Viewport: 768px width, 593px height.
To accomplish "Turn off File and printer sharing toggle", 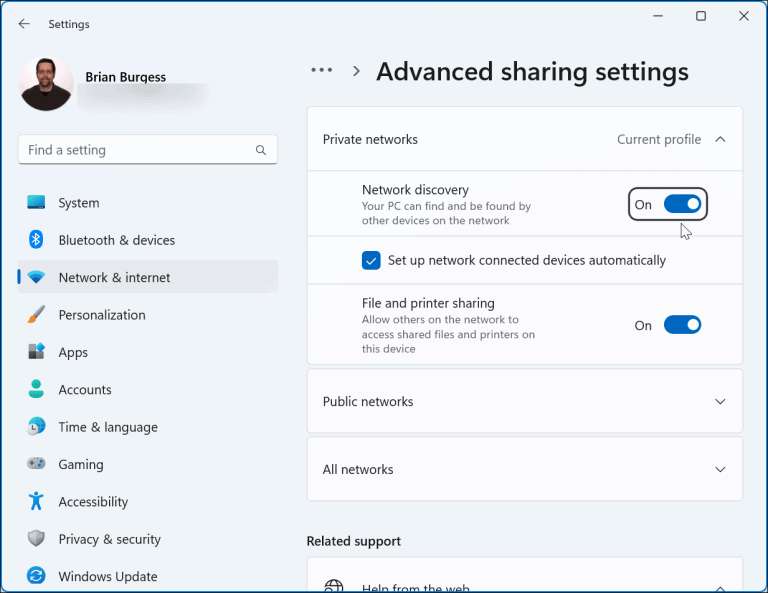I will pyautogui.click(x=682, y=325).
